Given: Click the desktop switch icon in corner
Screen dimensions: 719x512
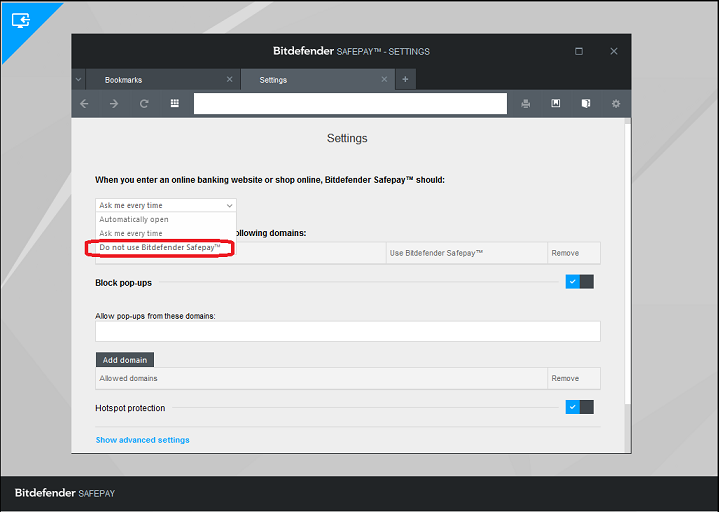Looking at the screenshot, I should pyautogui.click(x=21, y=20).
